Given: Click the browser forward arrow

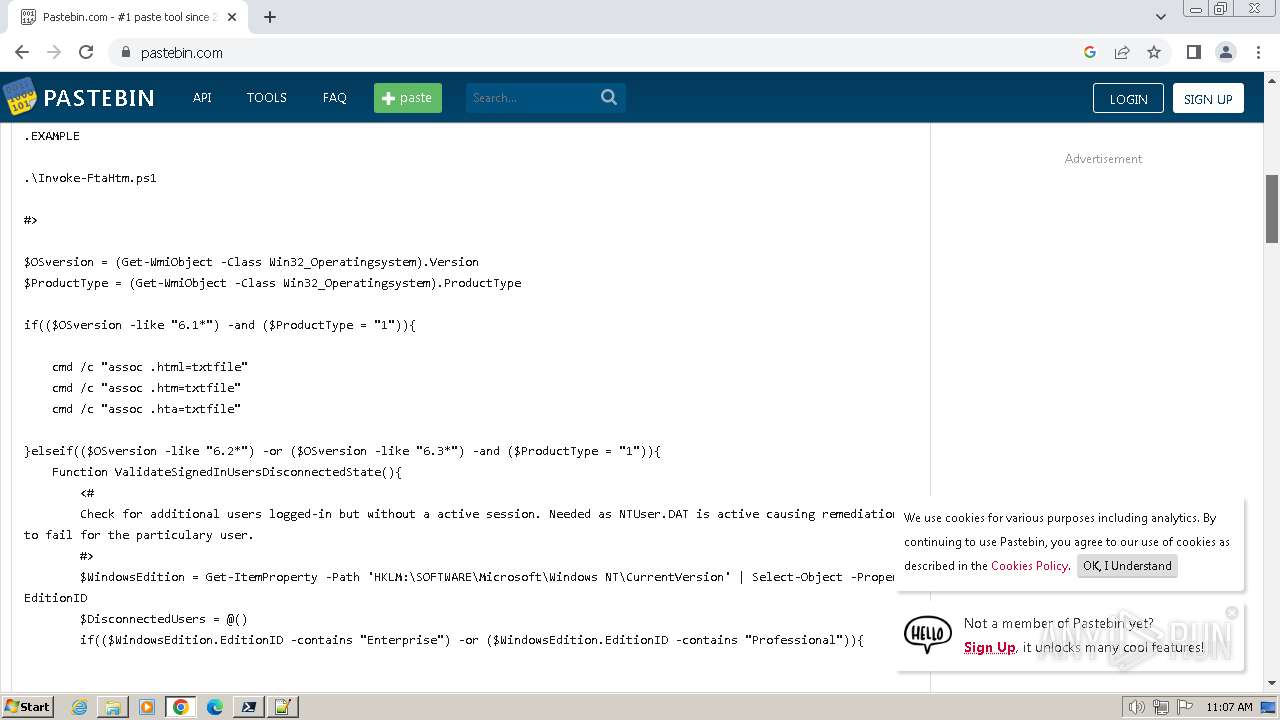Looking at the screenshot, I should [x=54, y=52].
